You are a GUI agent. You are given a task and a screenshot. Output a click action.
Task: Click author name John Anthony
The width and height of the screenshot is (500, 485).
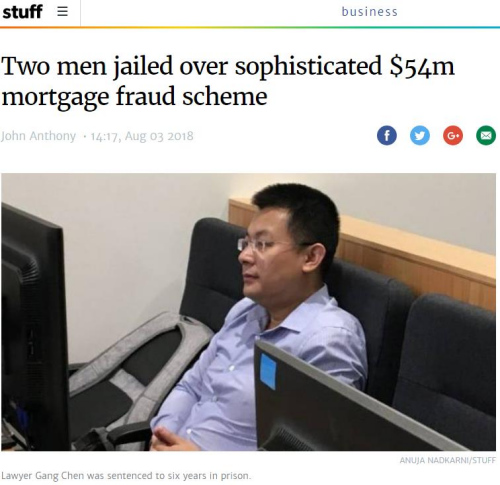pos(38,136)
